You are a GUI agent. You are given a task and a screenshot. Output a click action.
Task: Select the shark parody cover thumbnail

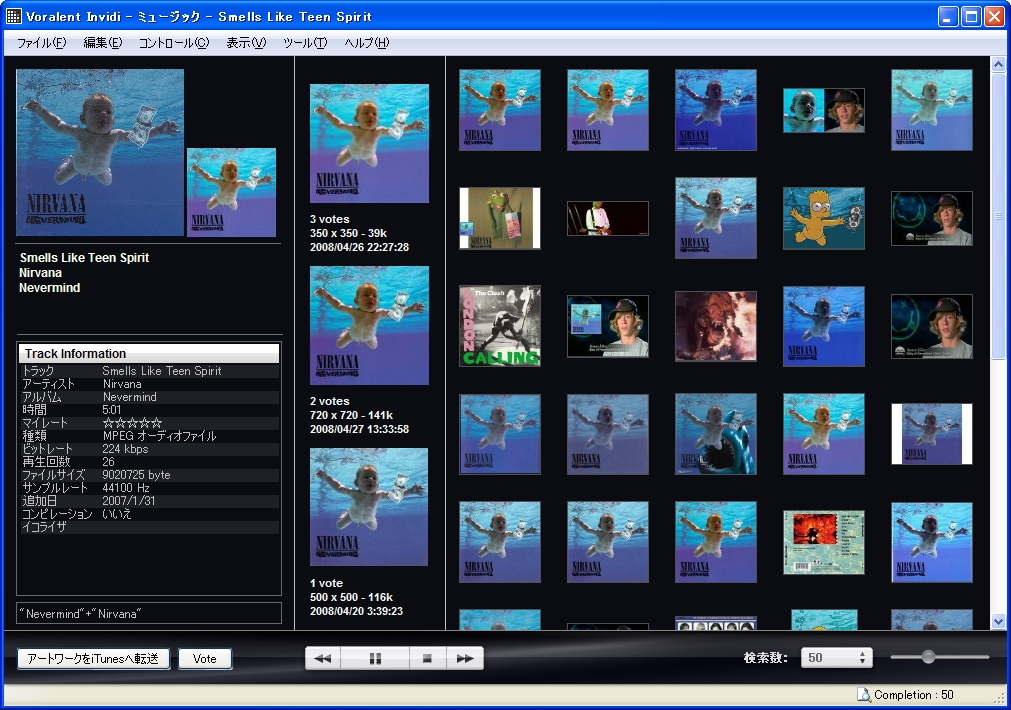click(716, 434)
